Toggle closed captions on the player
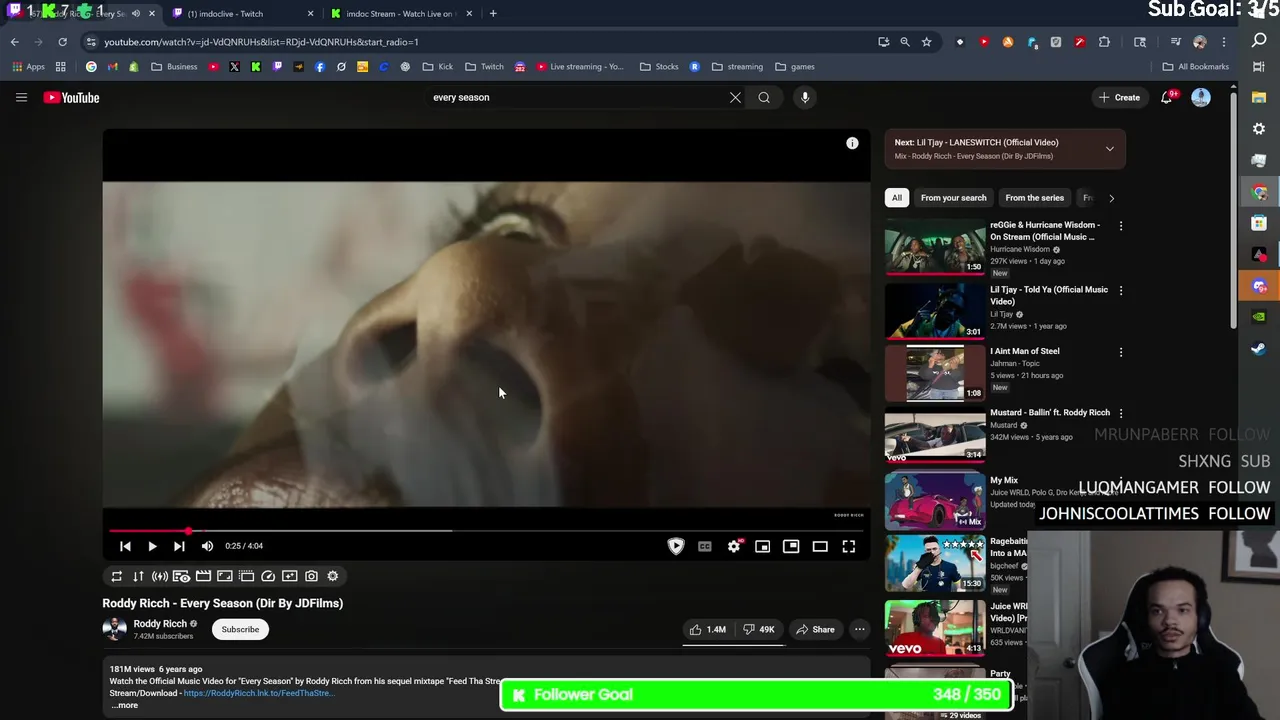 [x=705, y=546]
